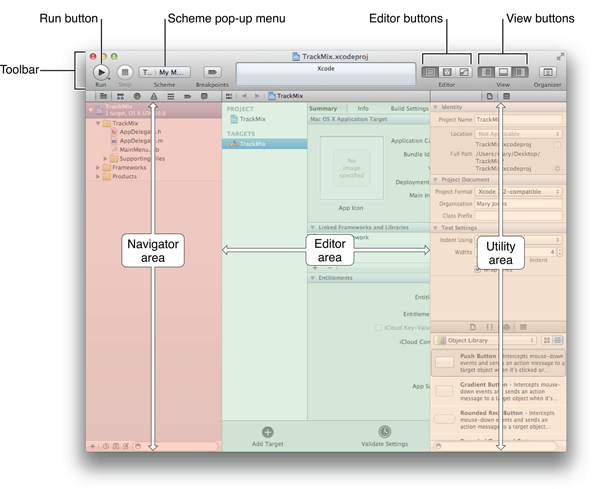Click the Project Name text field
This screenshot has width=592, height=489.
point(518,120)
